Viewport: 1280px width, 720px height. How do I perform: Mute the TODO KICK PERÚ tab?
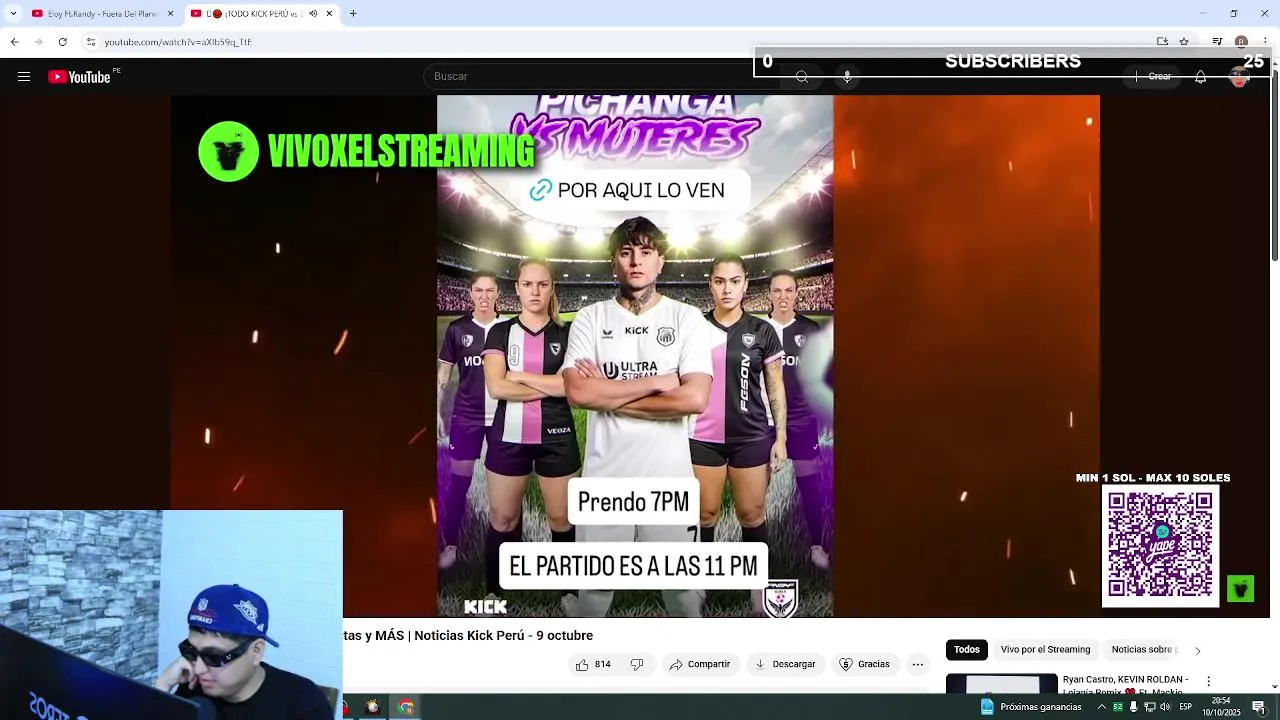tap(313, 14)
